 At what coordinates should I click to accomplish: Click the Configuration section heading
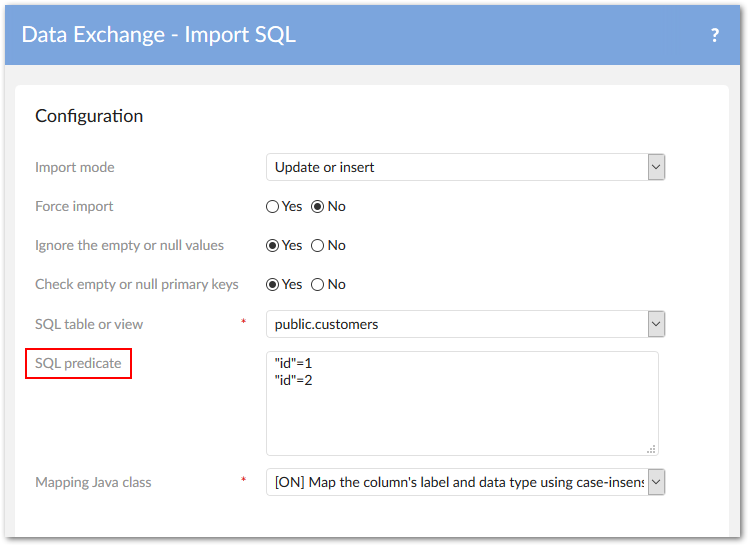coord(89,116)
